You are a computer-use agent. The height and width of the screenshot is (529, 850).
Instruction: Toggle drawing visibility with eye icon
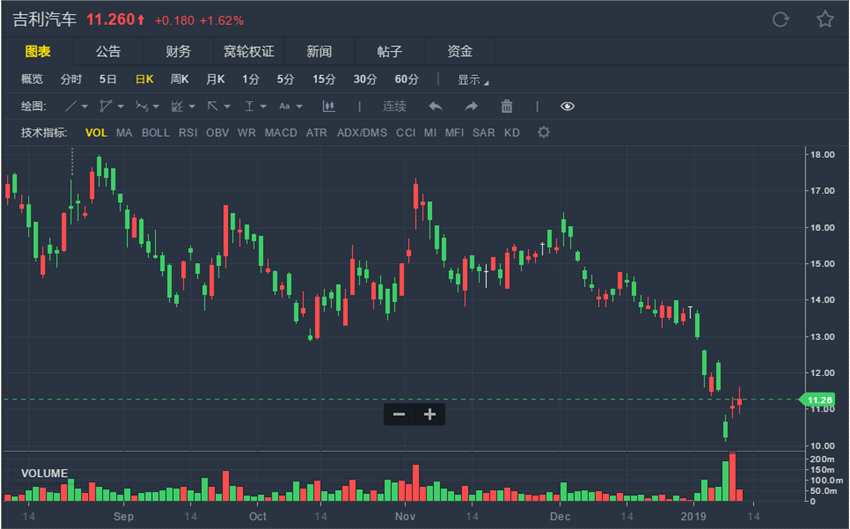click(568, 106)
